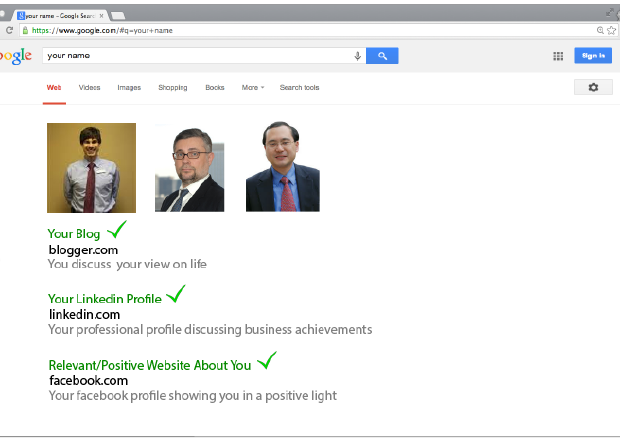Open 'Your Linkedin Profile' result
Image resolution: width=620 pixels, height=440 pixels.
tap(105, 299)
